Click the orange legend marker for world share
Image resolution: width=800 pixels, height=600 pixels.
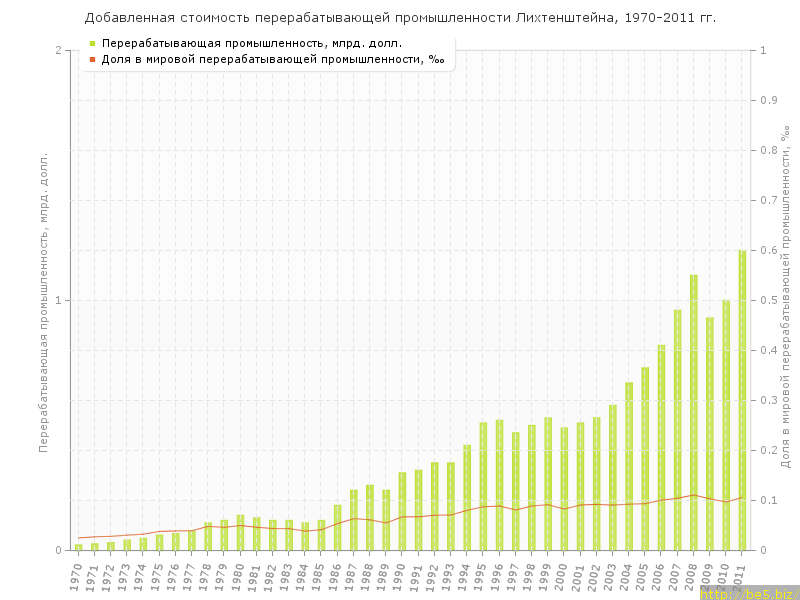click(x=93, y=59)
